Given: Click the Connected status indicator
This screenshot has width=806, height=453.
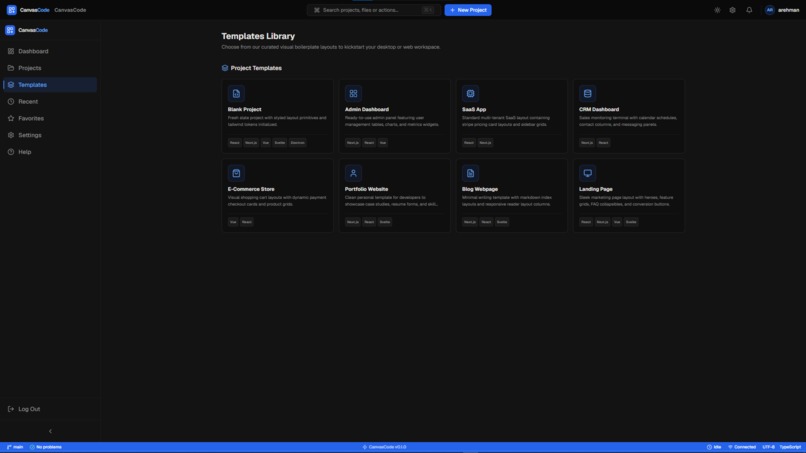Looking at the screenshot, I should pyautogui.click(x=742, y=447).
